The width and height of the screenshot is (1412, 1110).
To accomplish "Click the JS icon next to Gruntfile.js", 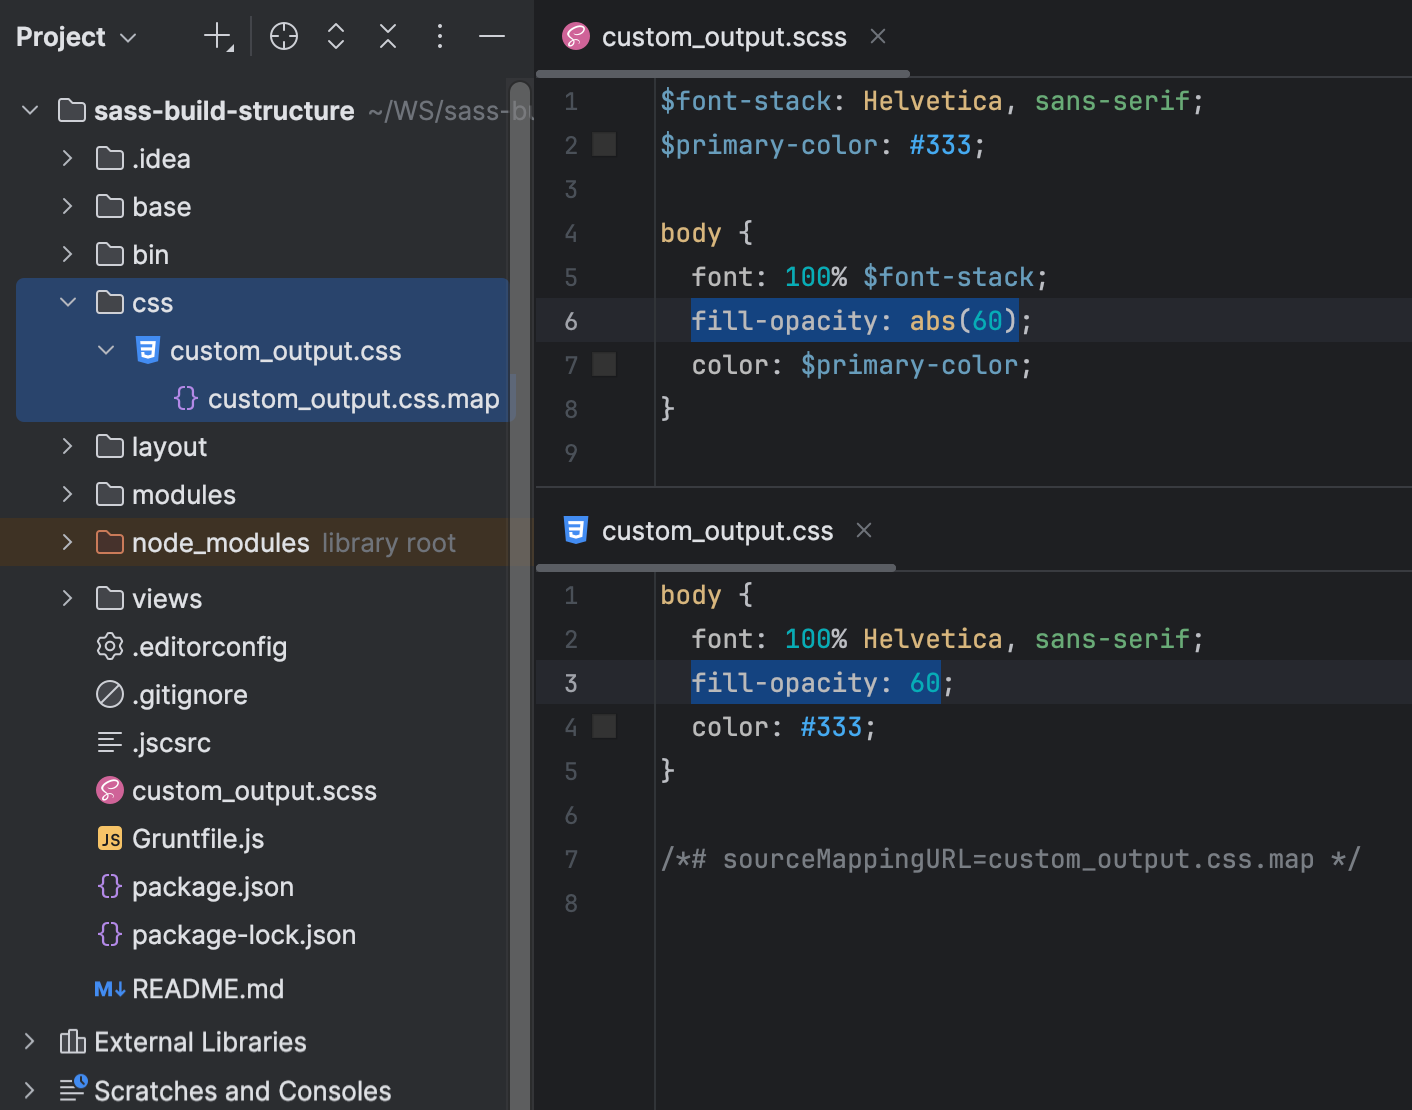I will click(110, 838).
